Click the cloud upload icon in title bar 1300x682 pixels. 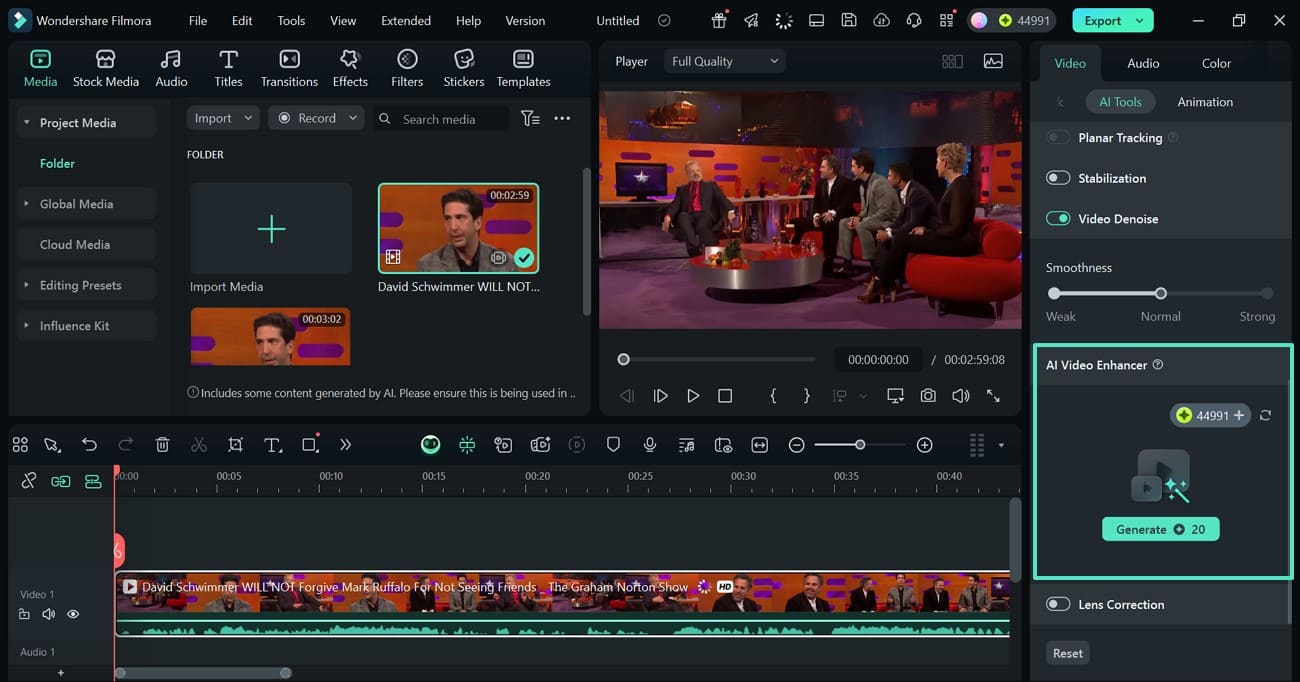pos(881,20)
